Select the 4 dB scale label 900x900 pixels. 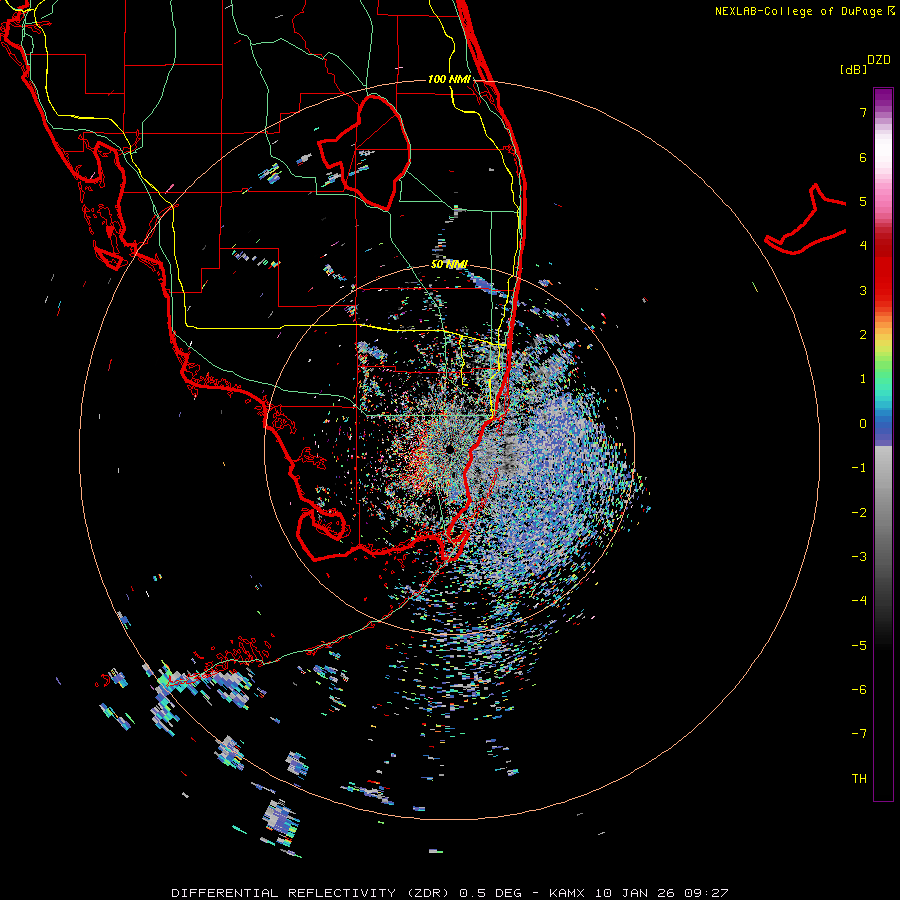pyautogui.click(x=863, y=246)
